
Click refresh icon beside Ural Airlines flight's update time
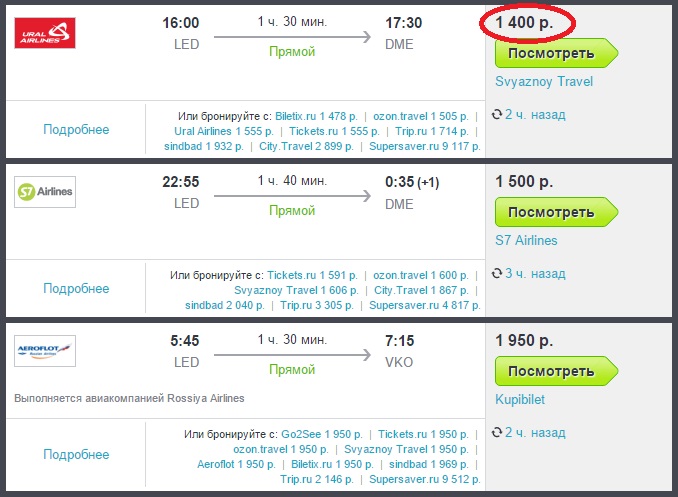pyautogui.click(x=497, y=115)
